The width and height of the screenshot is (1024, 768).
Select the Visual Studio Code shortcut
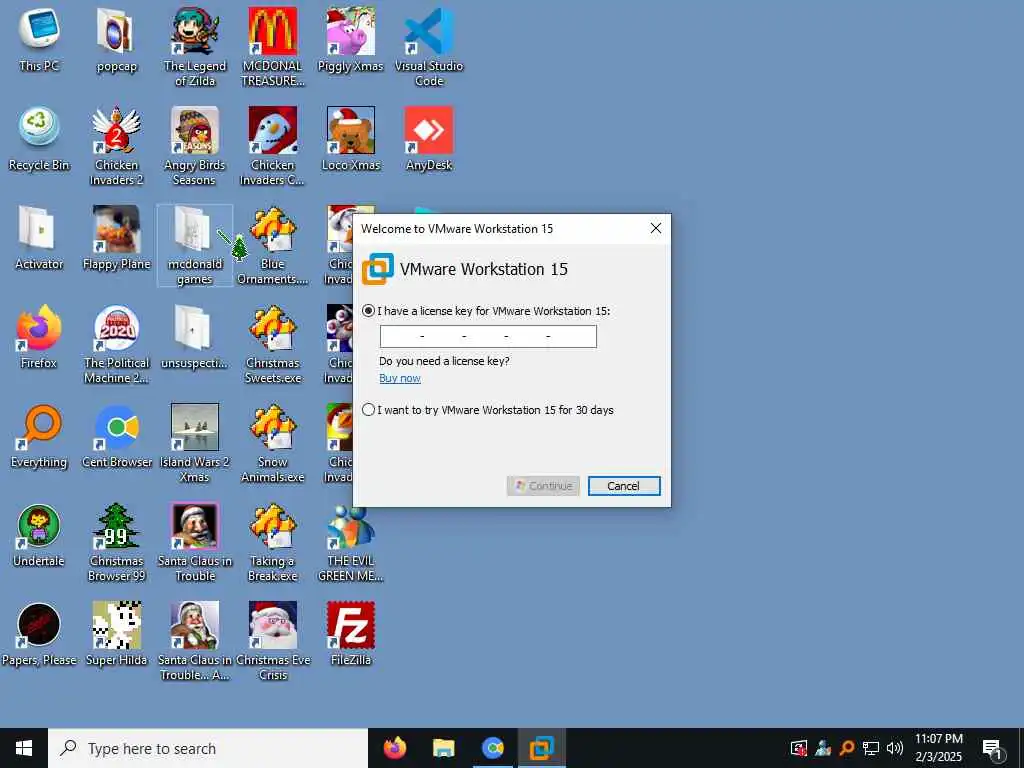(429, 47)
